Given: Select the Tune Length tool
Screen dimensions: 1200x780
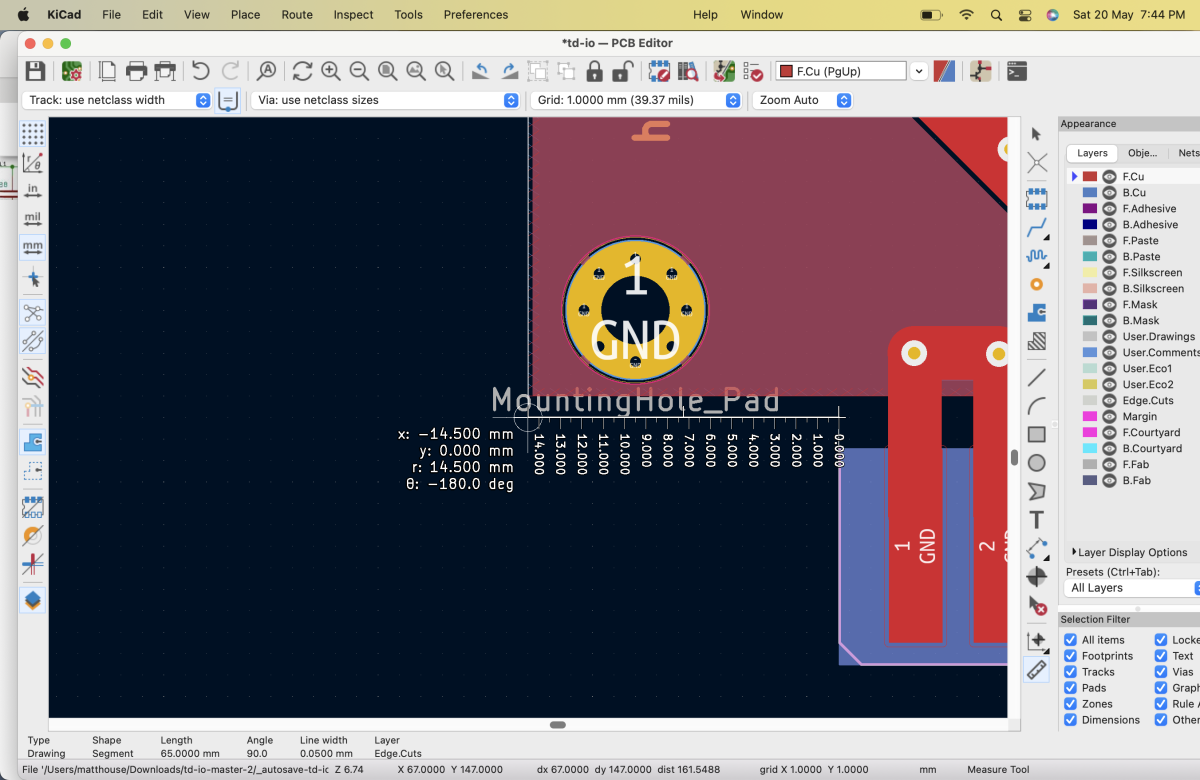Looking at the screenshot, I should pyautogui.click(x=1037, y=256).
